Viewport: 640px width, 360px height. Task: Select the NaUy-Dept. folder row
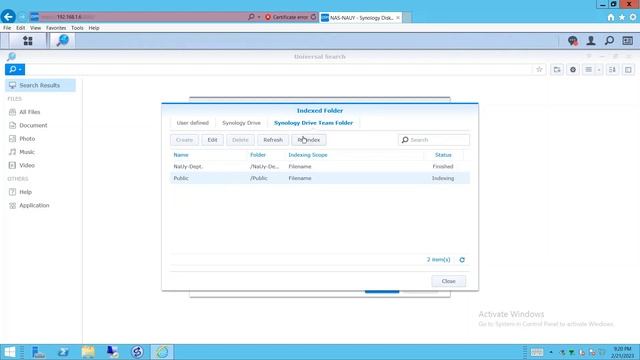tap(320, 167)
